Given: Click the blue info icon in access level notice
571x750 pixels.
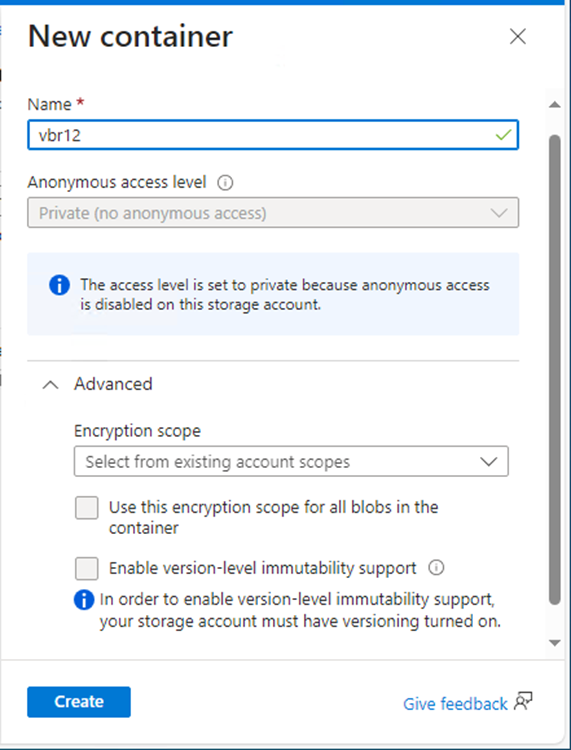Looking at the screenshot, I should pyautogui.click(x=59, y=286).
